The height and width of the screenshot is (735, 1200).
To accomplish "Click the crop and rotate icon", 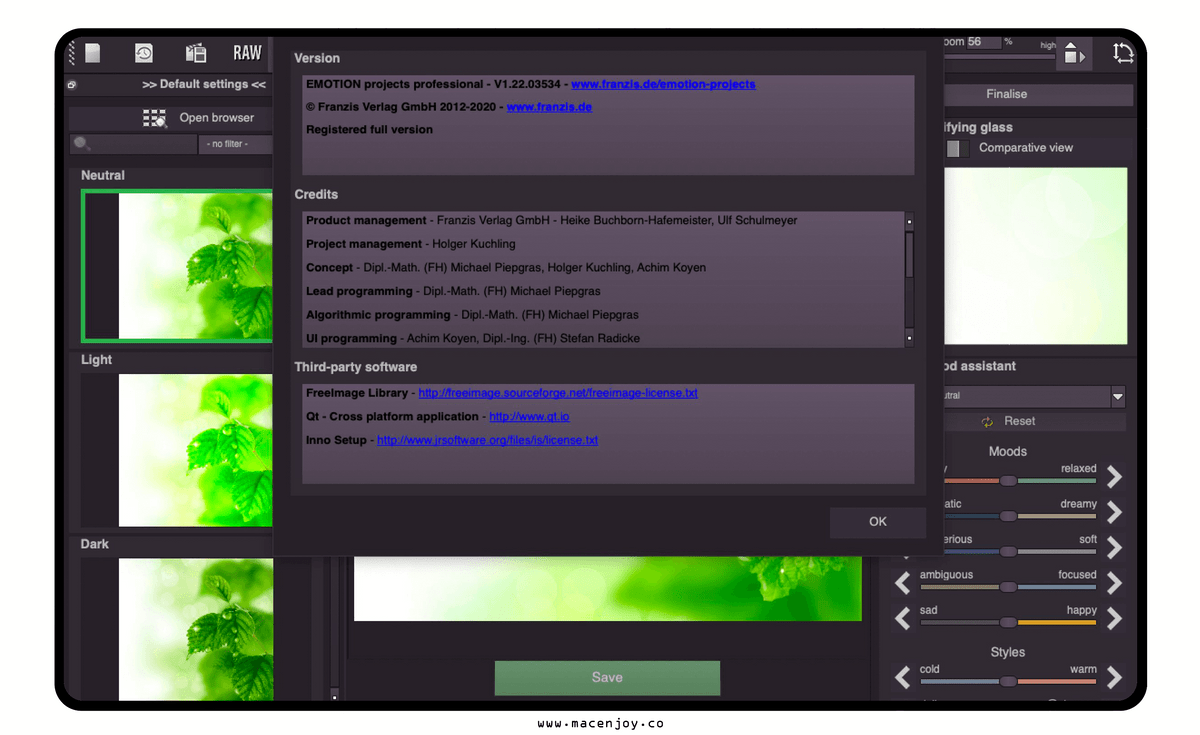I will 1123,53.
